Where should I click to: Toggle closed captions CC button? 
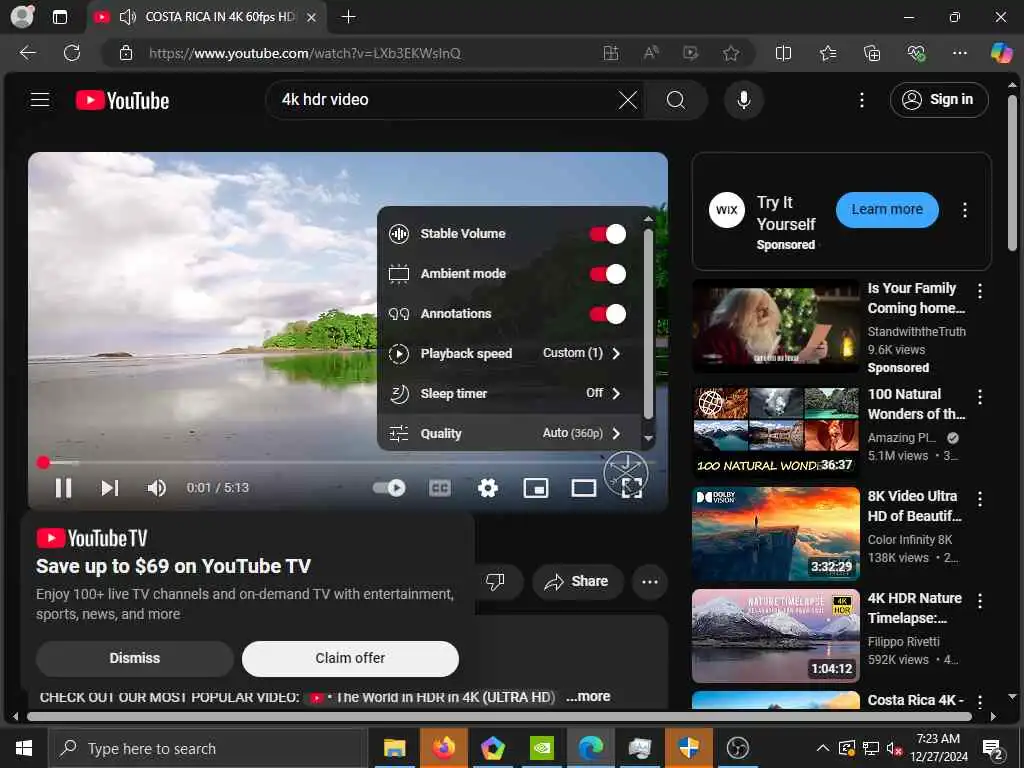[x=440, y=488]
